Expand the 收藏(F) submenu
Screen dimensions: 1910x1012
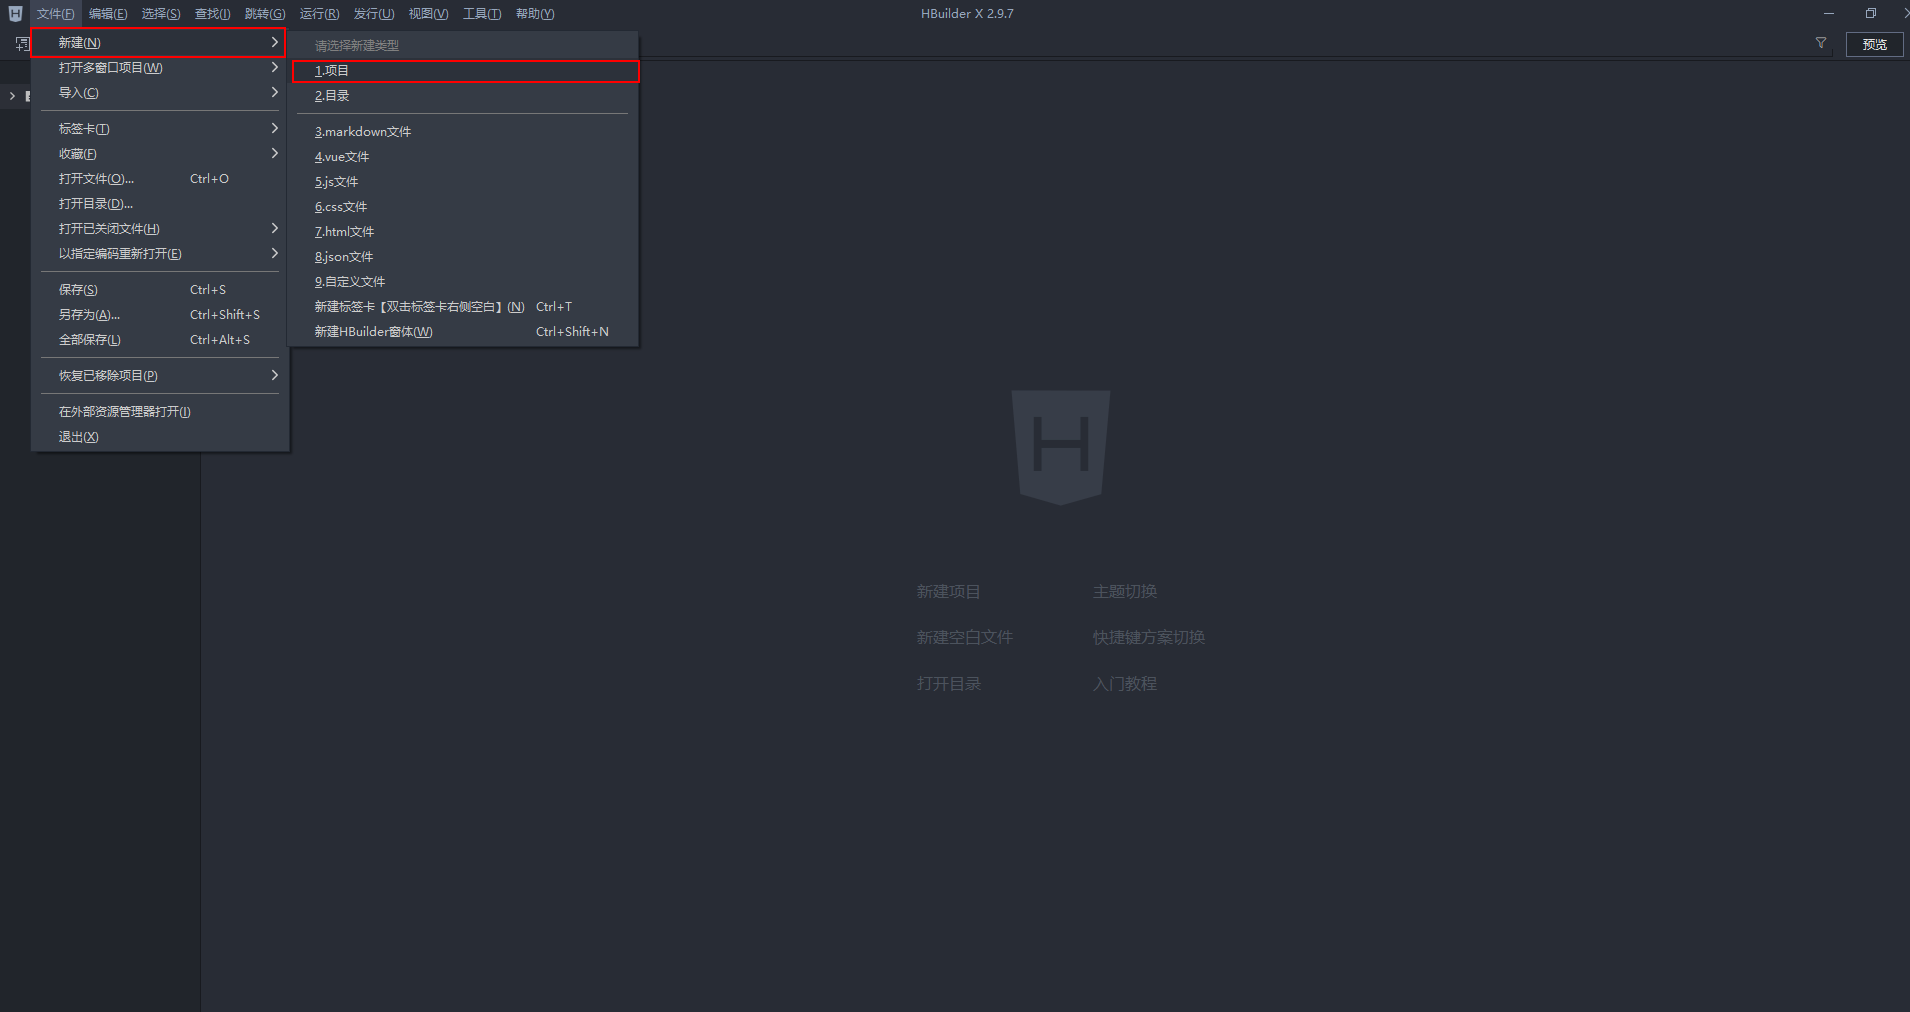77,153
